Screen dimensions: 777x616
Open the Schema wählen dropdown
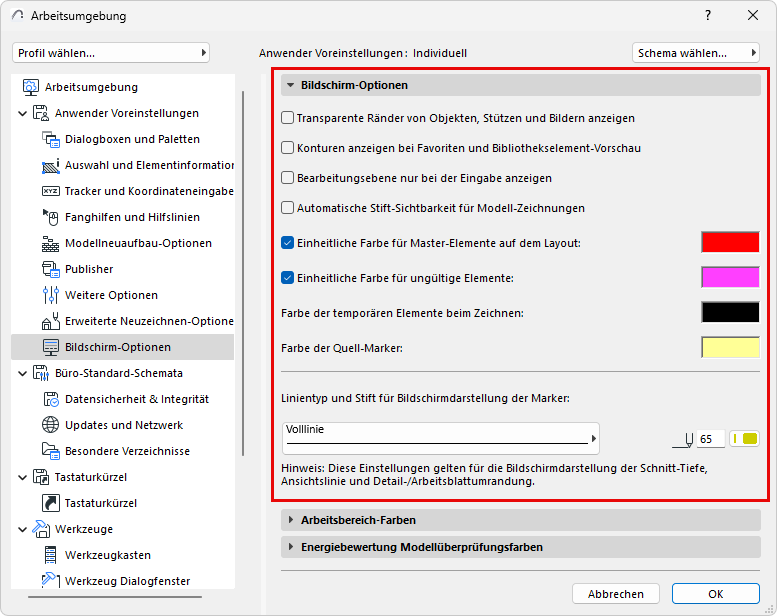(696, 53)
